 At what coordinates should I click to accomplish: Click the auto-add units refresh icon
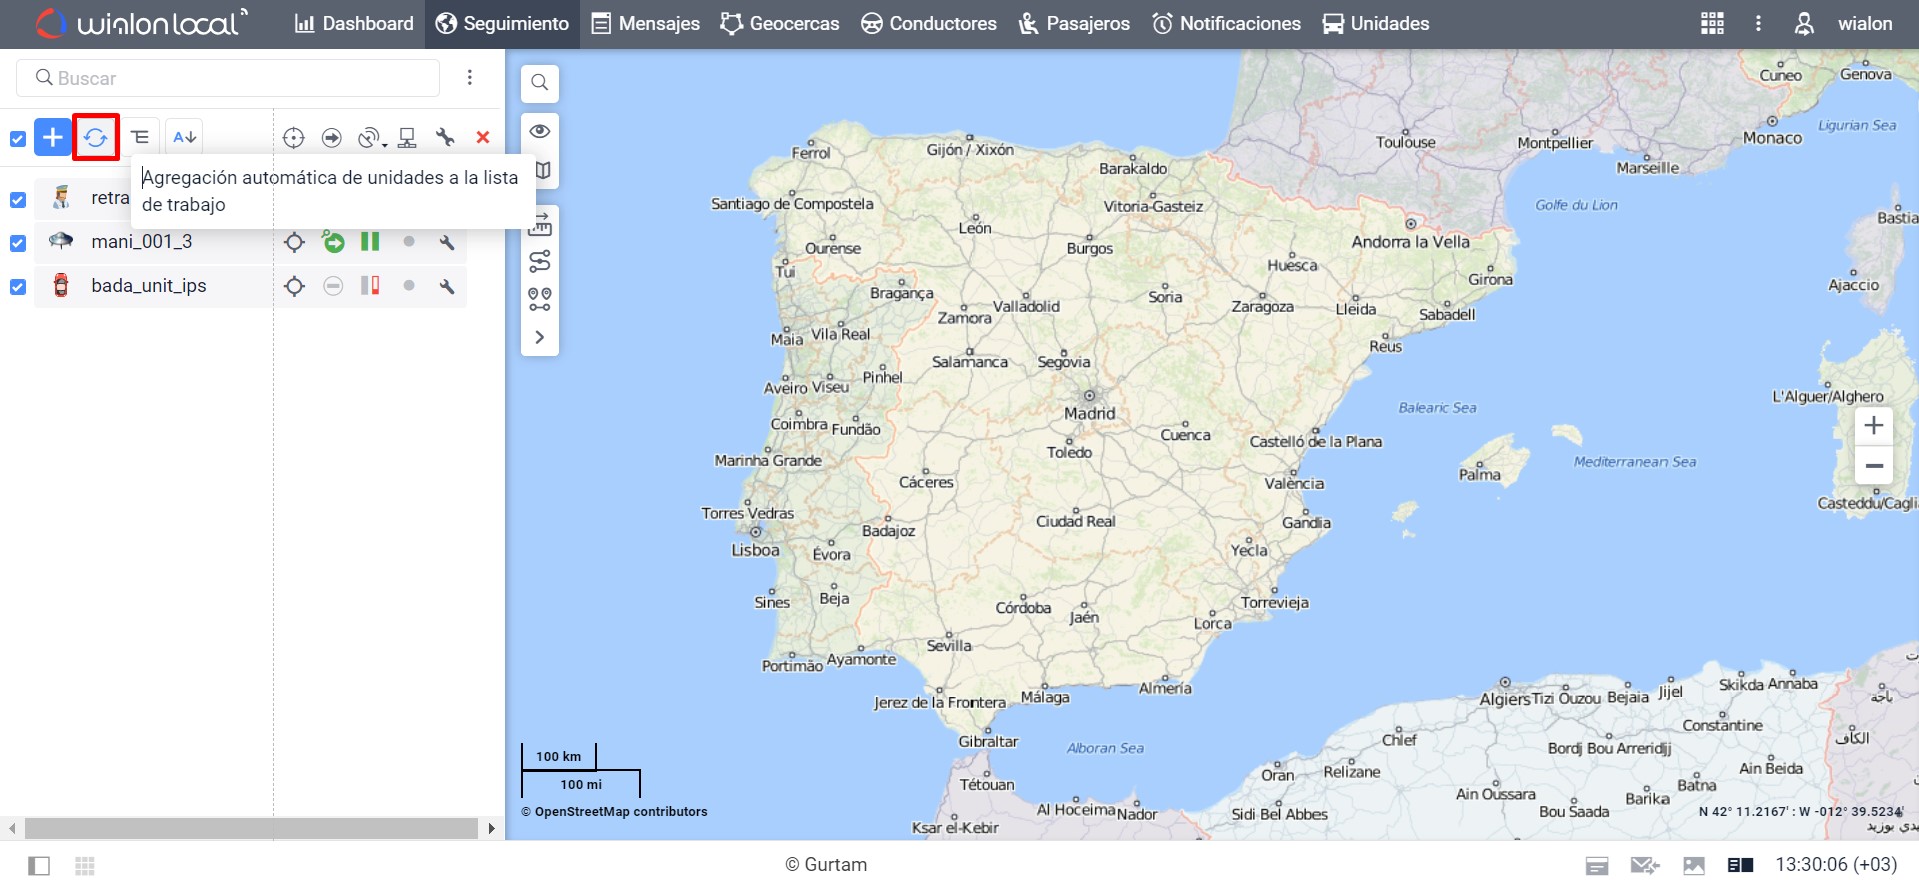pyautogui.click(x=96, y=137)
